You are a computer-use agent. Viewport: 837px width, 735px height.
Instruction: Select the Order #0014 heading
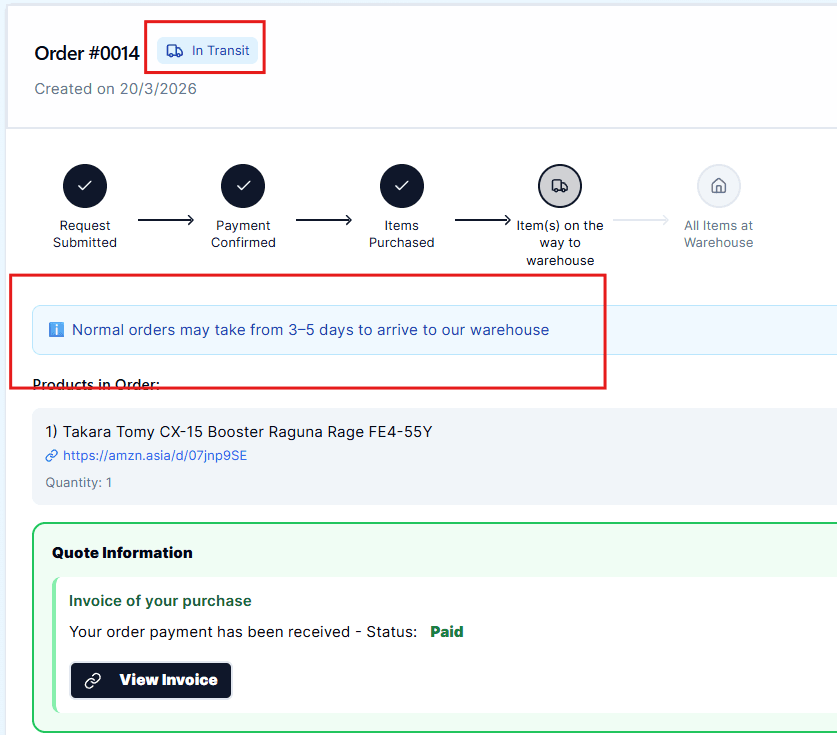87,54
